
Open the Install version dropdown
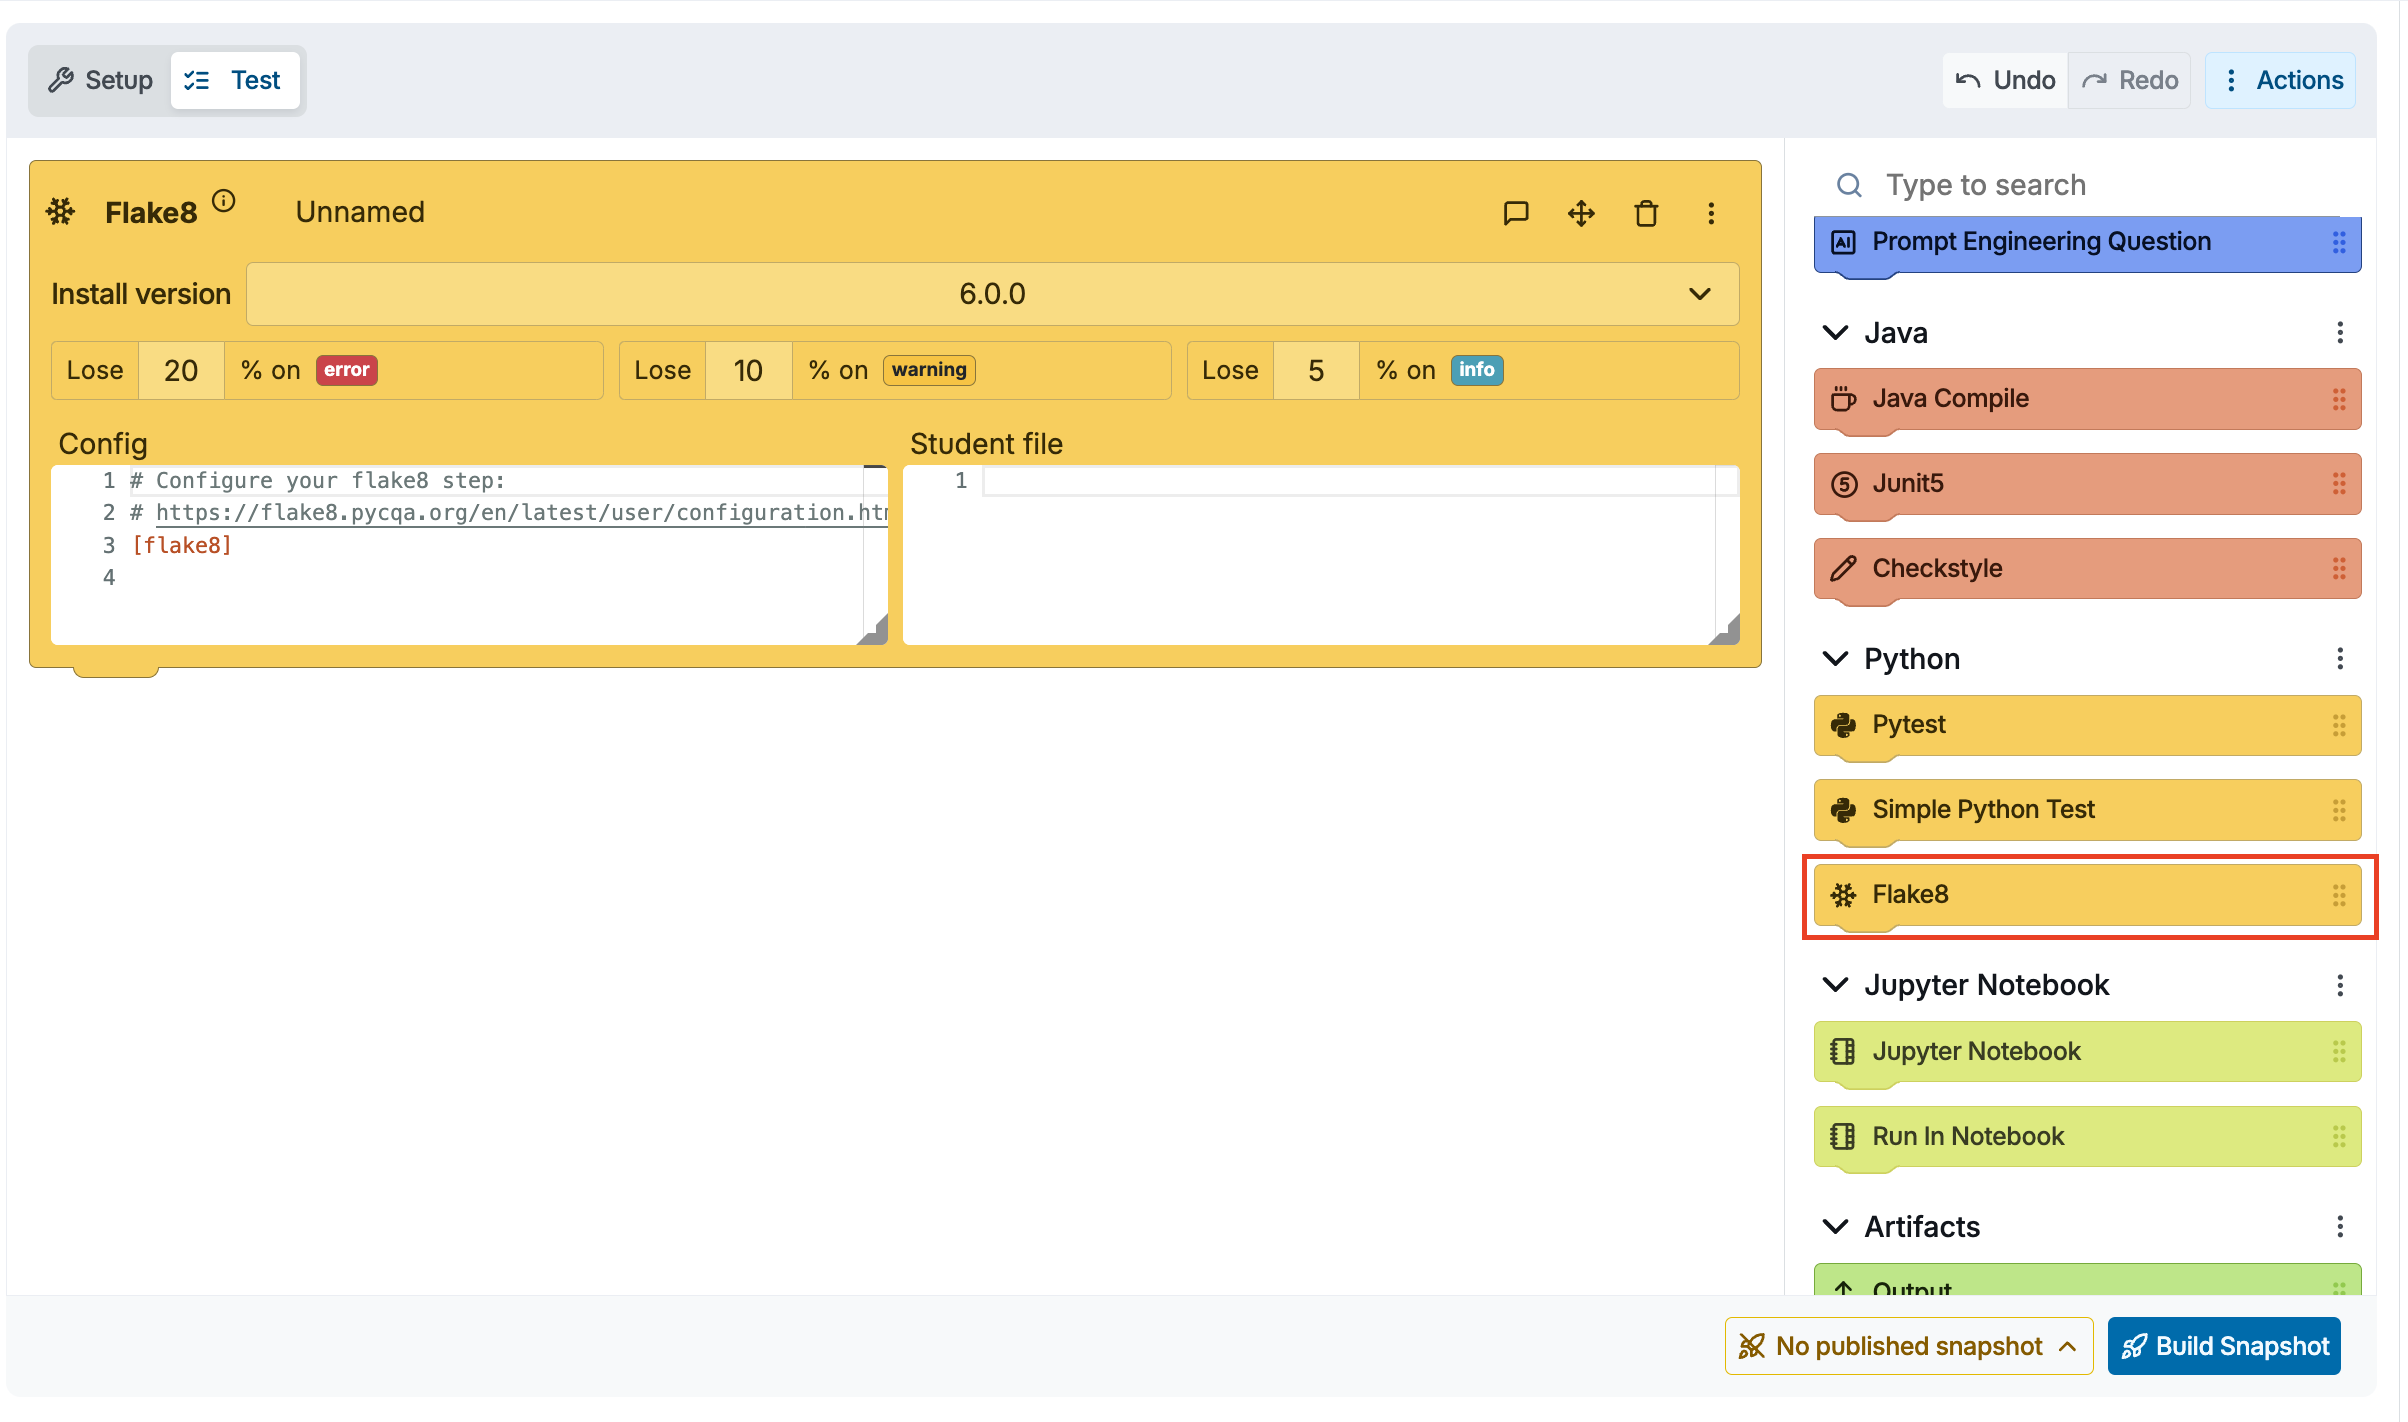(992, 294)
